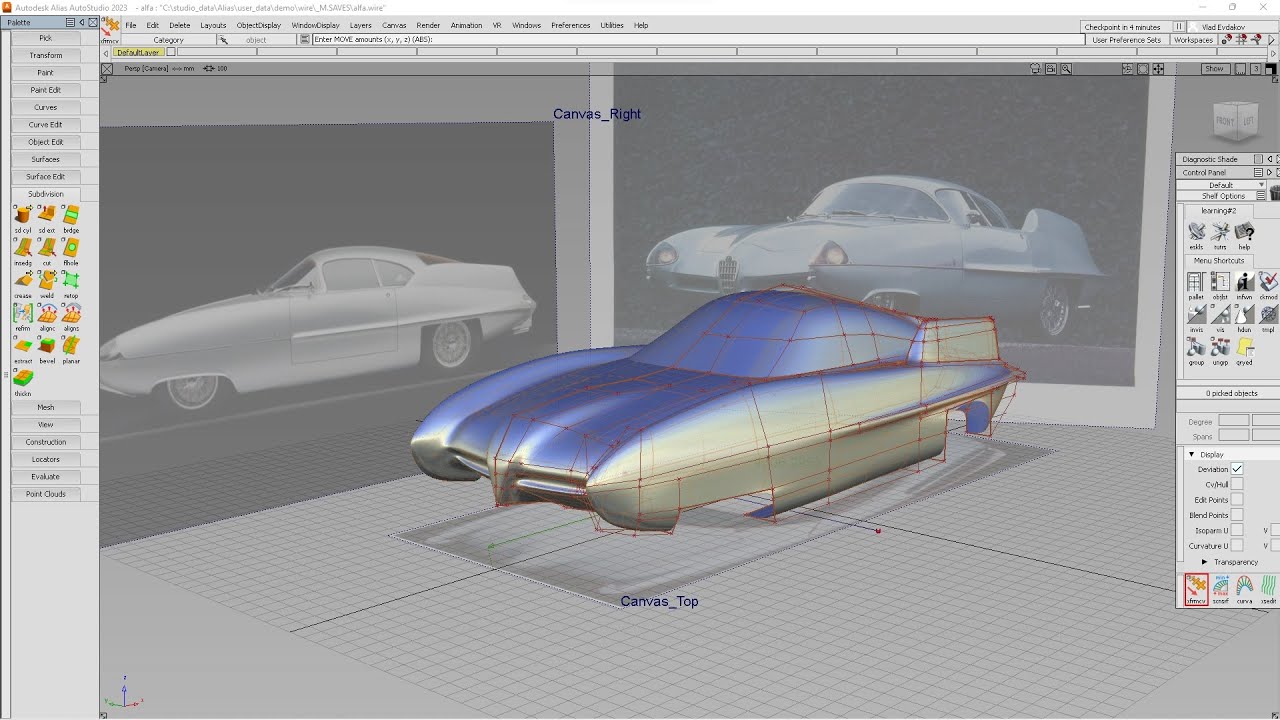Open the pallet shortcut icon
1280x720 pixels.
(x=1196, y=285)
